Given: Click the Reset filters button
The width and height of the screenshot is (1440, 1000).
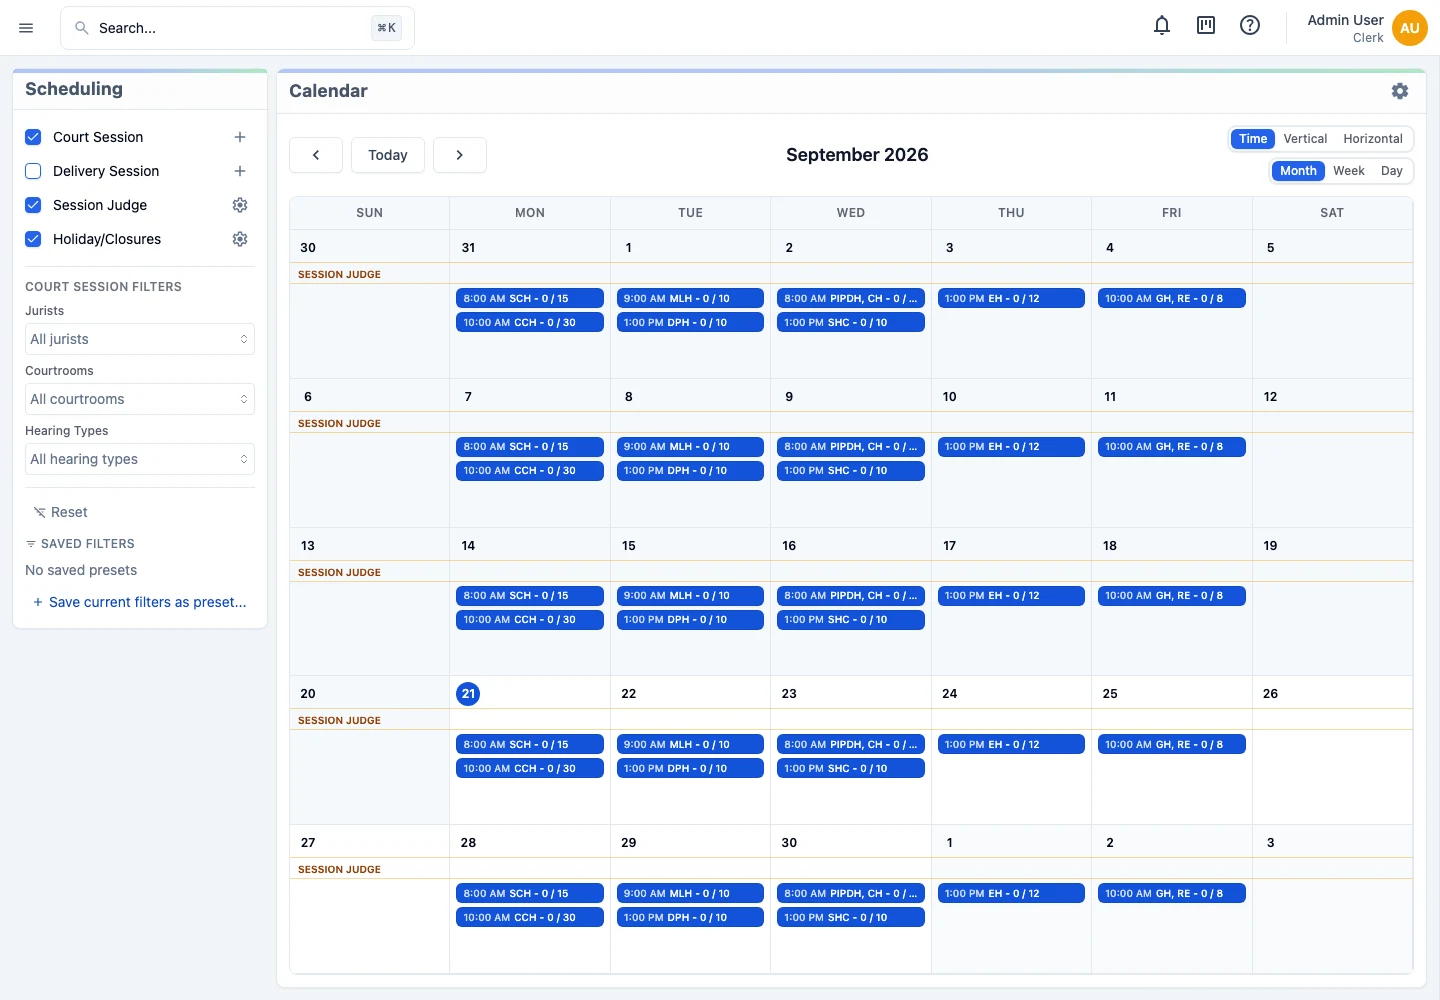Looking at the screenshot, I should pyautogui.click(x=61, y=512).
